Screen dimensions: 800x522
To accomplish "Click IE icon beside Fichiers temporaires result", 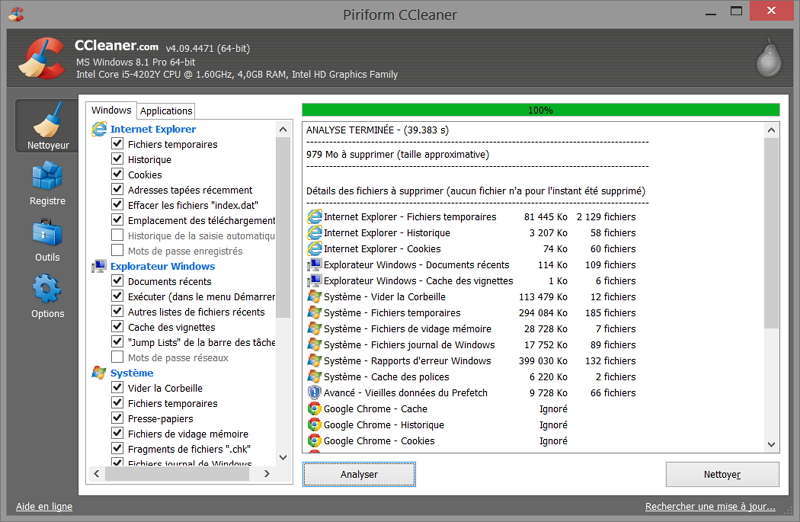I will pos(314,217).
